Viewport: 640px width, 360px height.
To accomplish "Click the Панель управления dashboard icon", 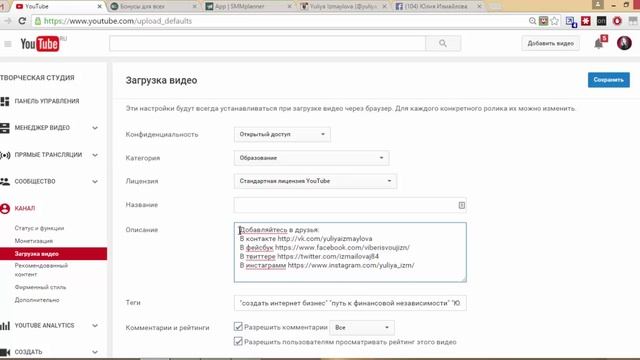I will (5, 101).
